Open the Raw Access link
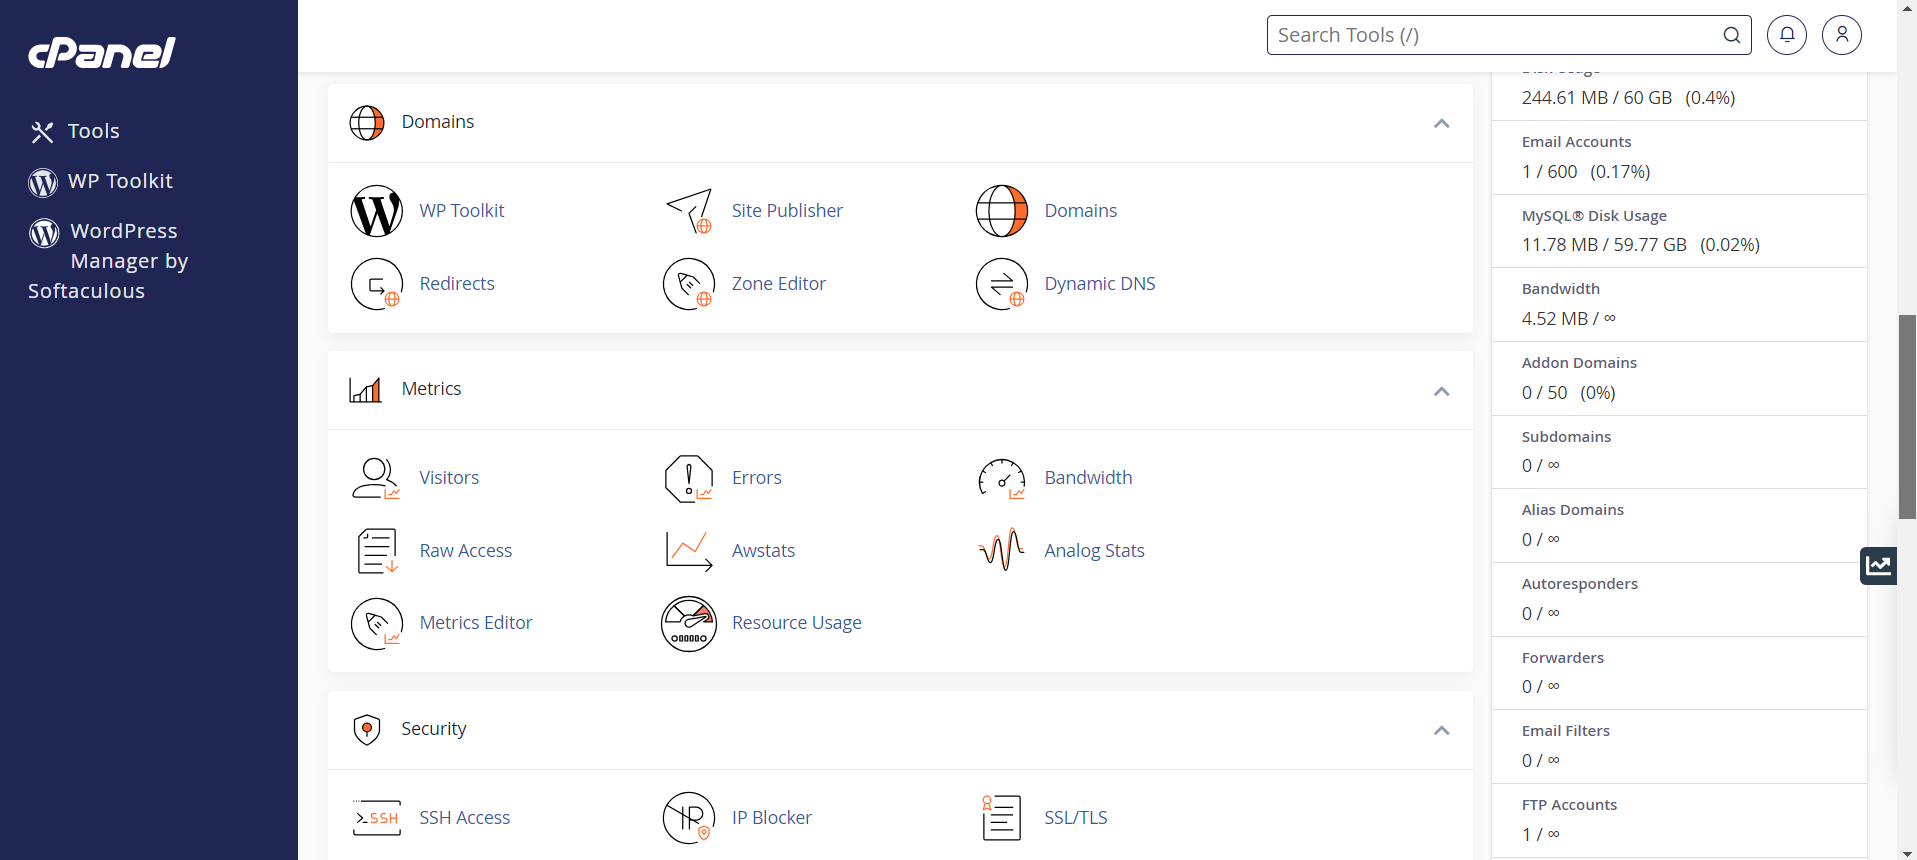1917x860 pixels. coord(466,551)
